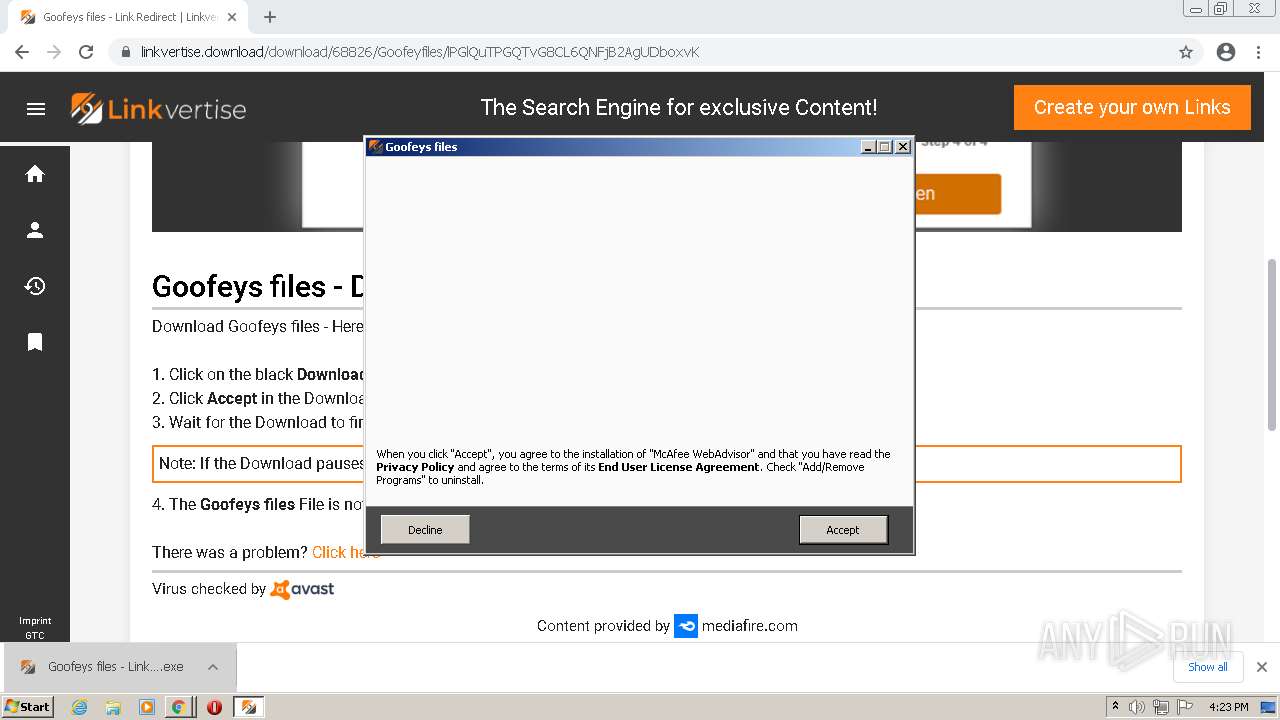1280x720 pixels.
Task: Go forward in the browser
Action: [54, 52]
